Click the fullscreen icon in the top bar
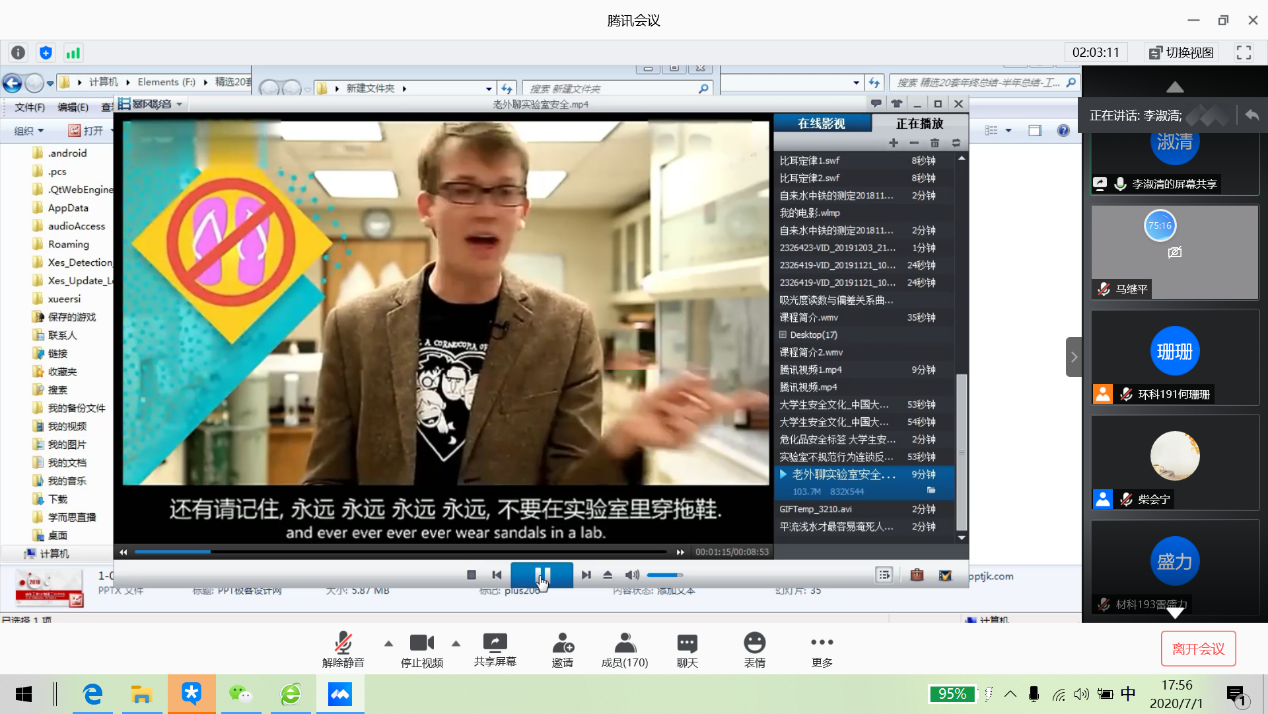Image resolution: width=1268 pixels, height=714 pixels. click(x=1244, y=52)
